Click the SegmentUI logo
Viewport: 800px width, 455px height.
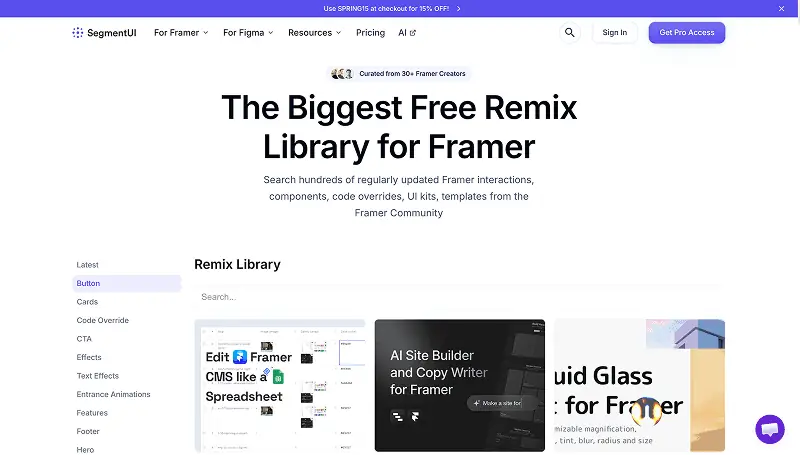point(104,33)
